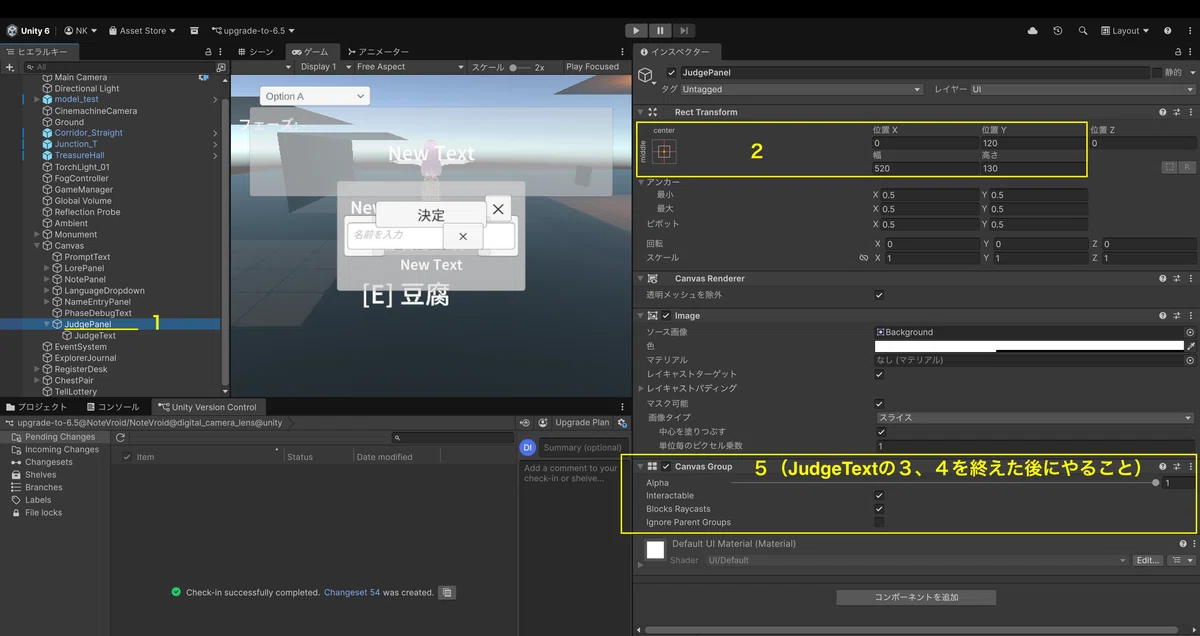Click the Image 色 color swatch
Screen dimensions: 1200x636
[1029, 346]
